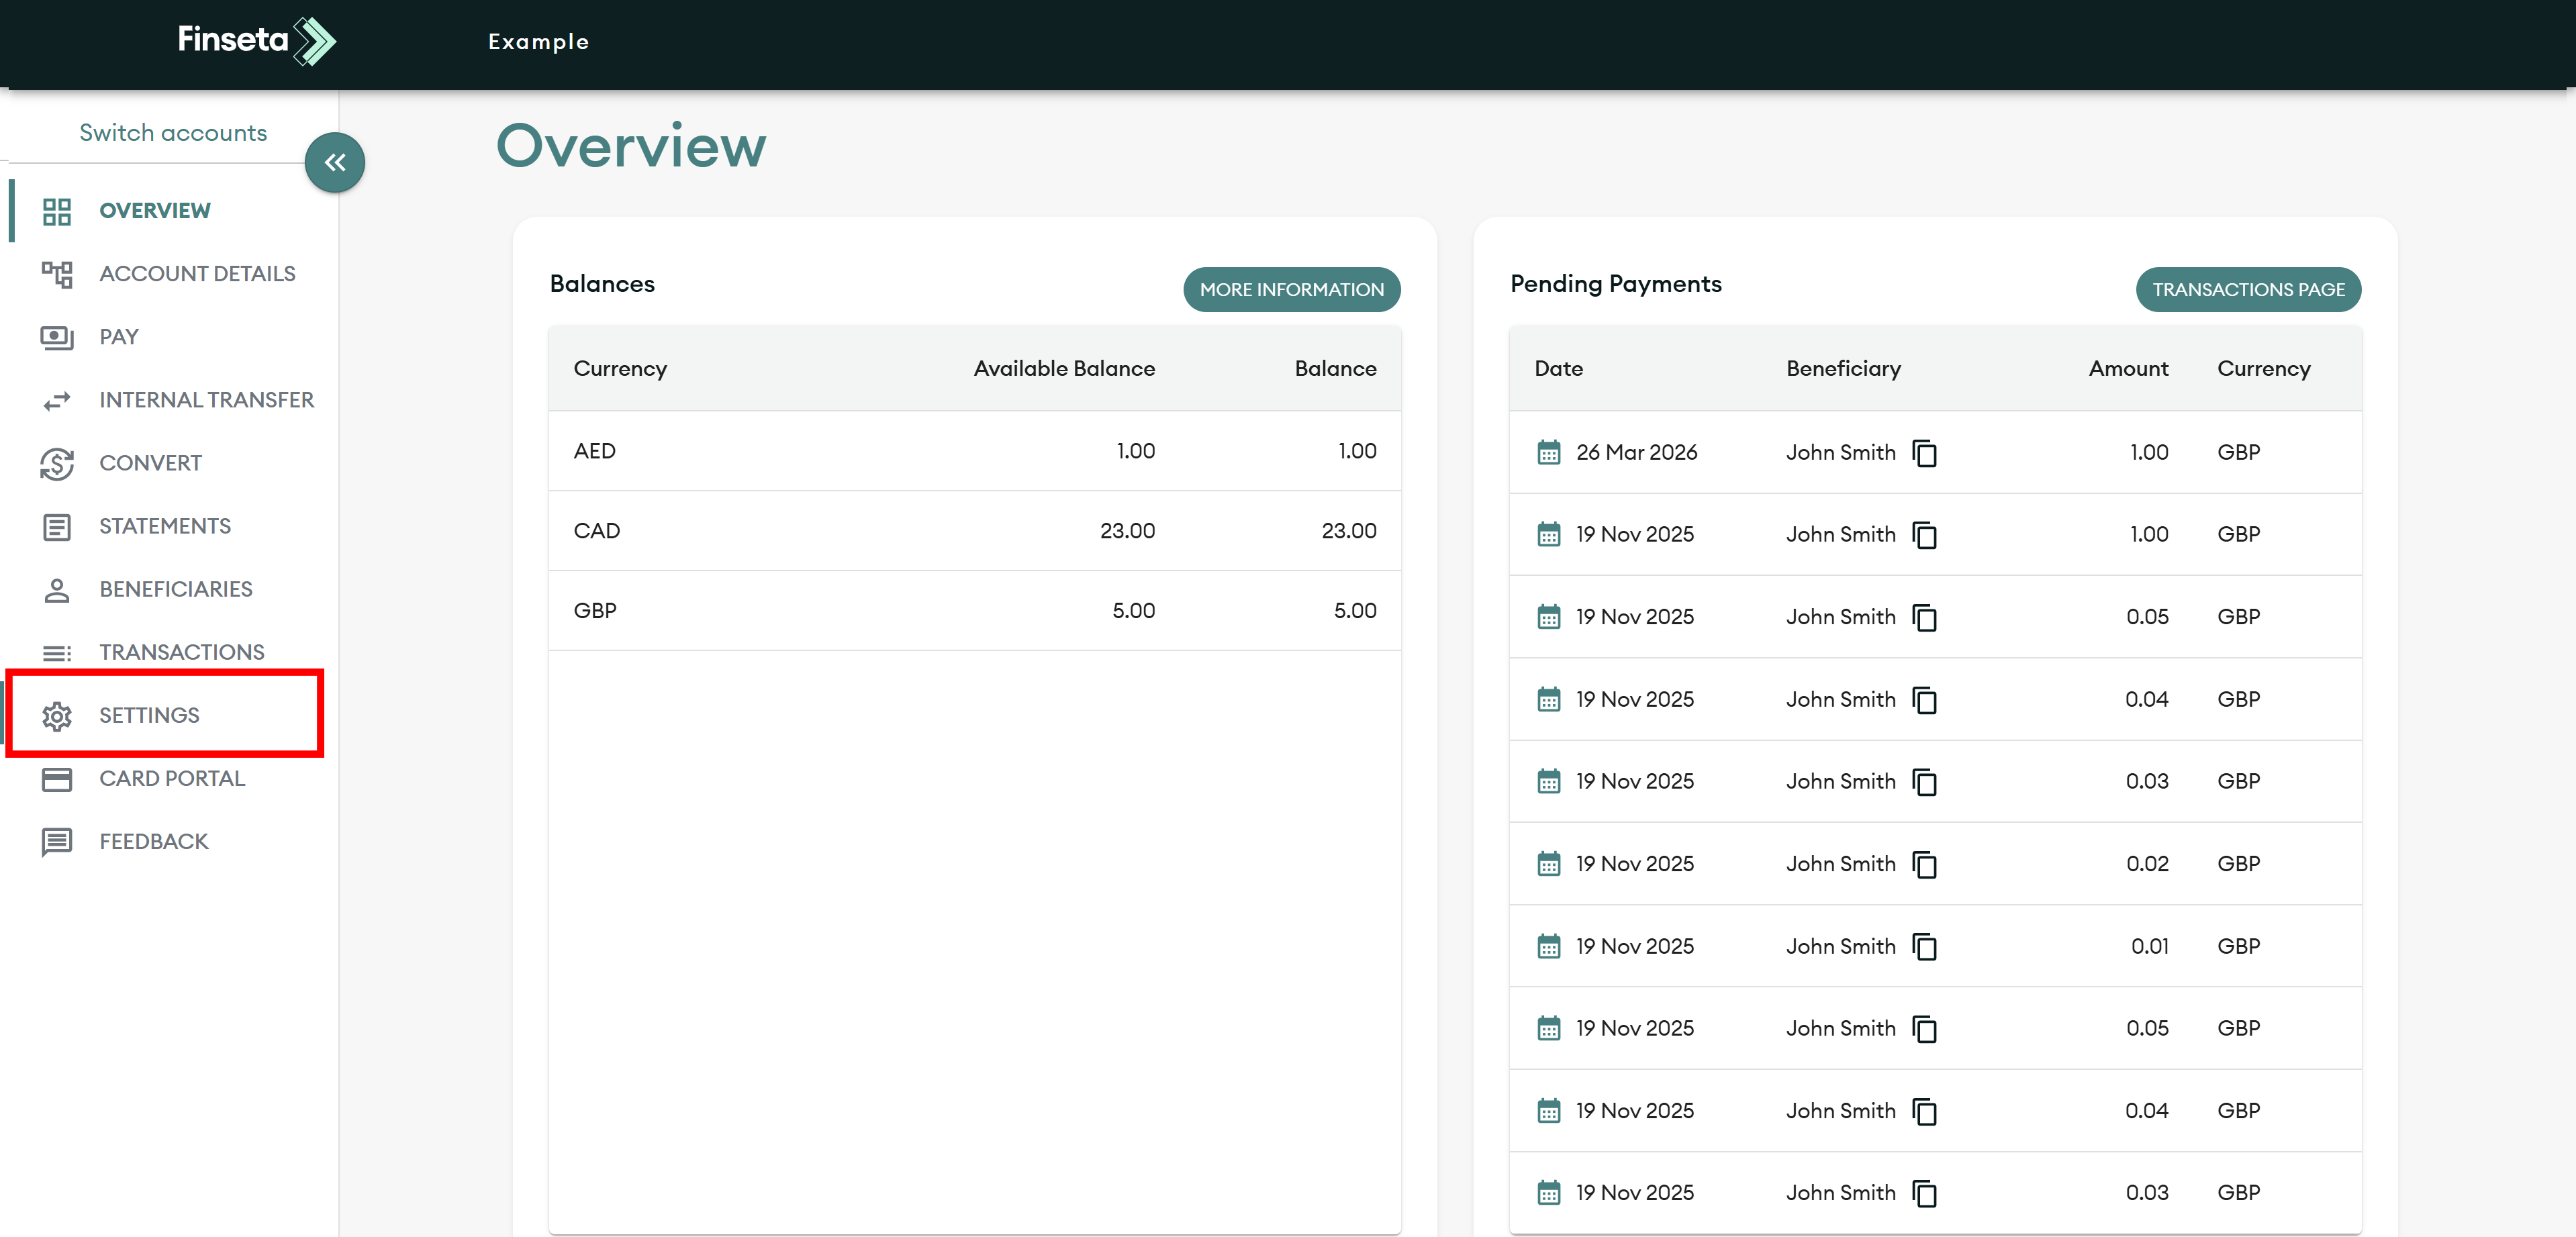Click the More Information button
The image size is (2576, 1237).
click(x=1291, y=289)
